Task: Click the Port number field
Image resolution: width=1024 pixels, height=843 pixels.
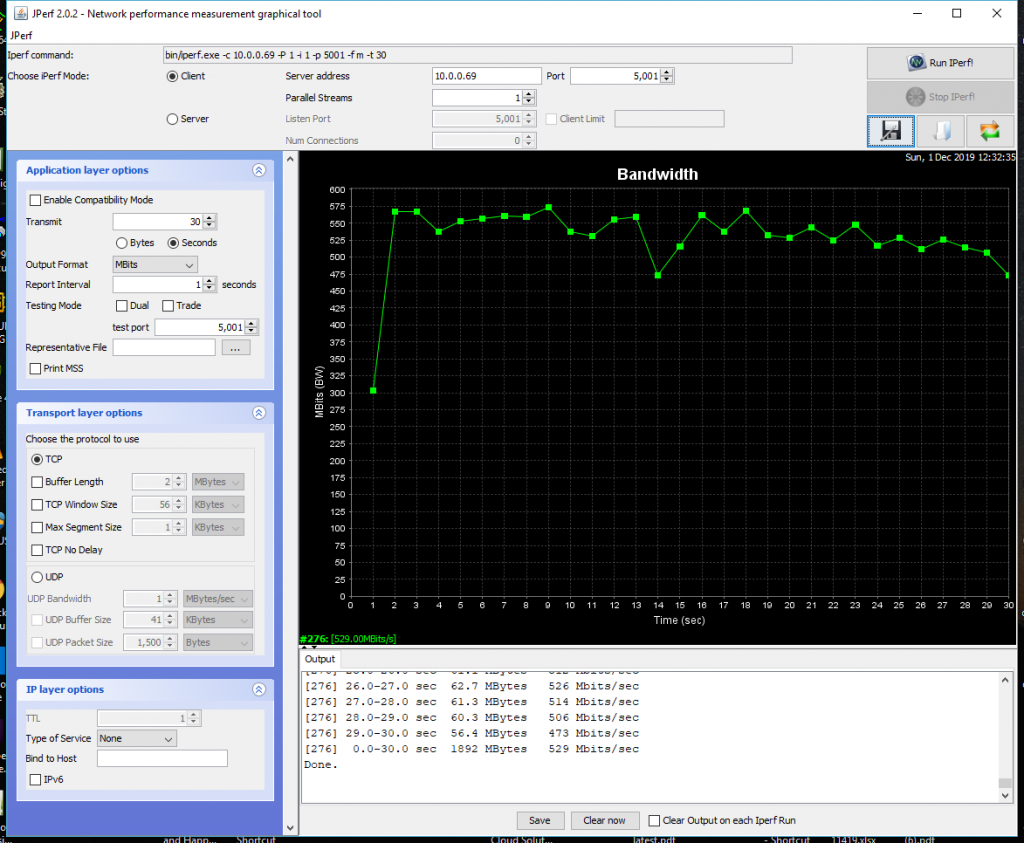Action: (x=616, y=76)
